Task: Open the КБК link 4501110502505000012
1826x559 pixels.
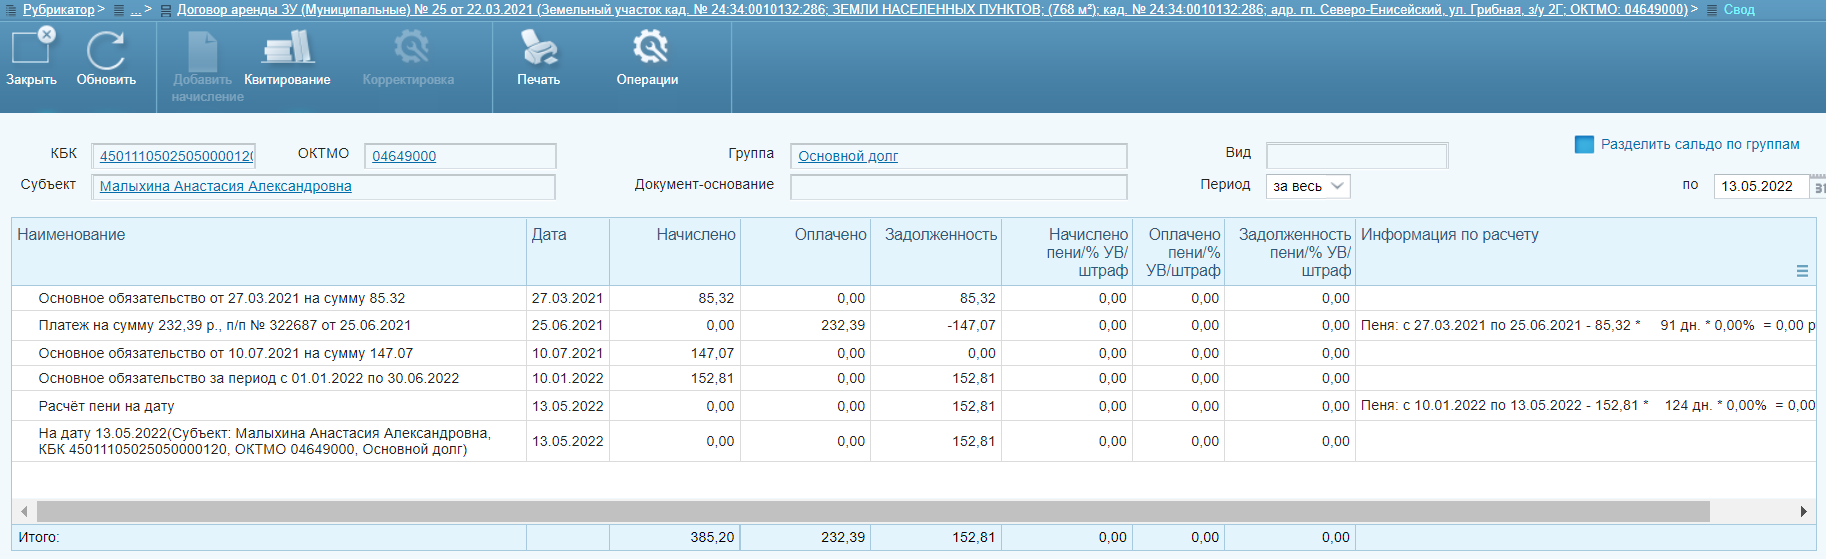Action: (x=177, y=156)
